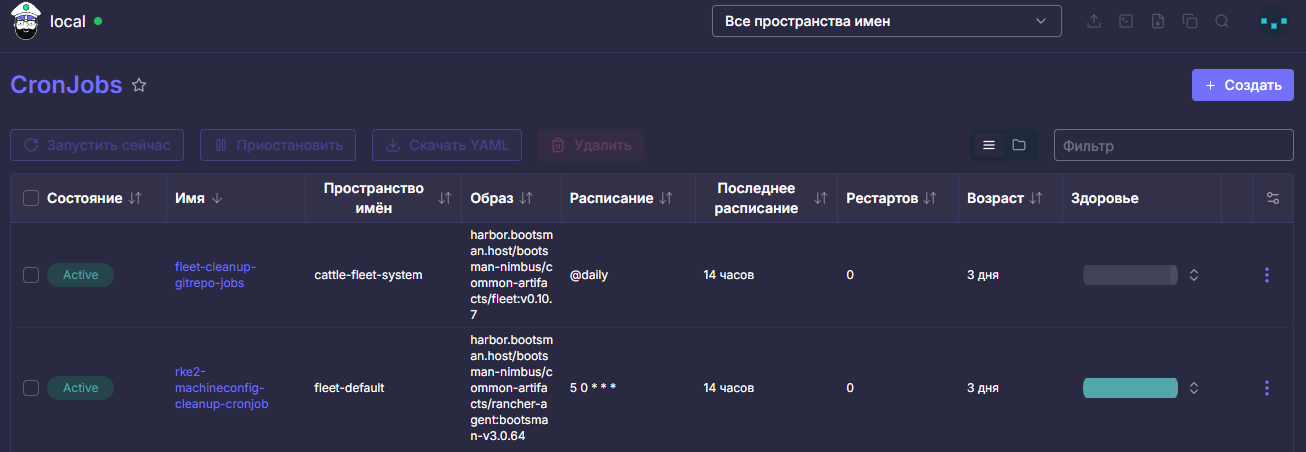
Task: Sort by Пространство имён column arrows
Action: 446,199
